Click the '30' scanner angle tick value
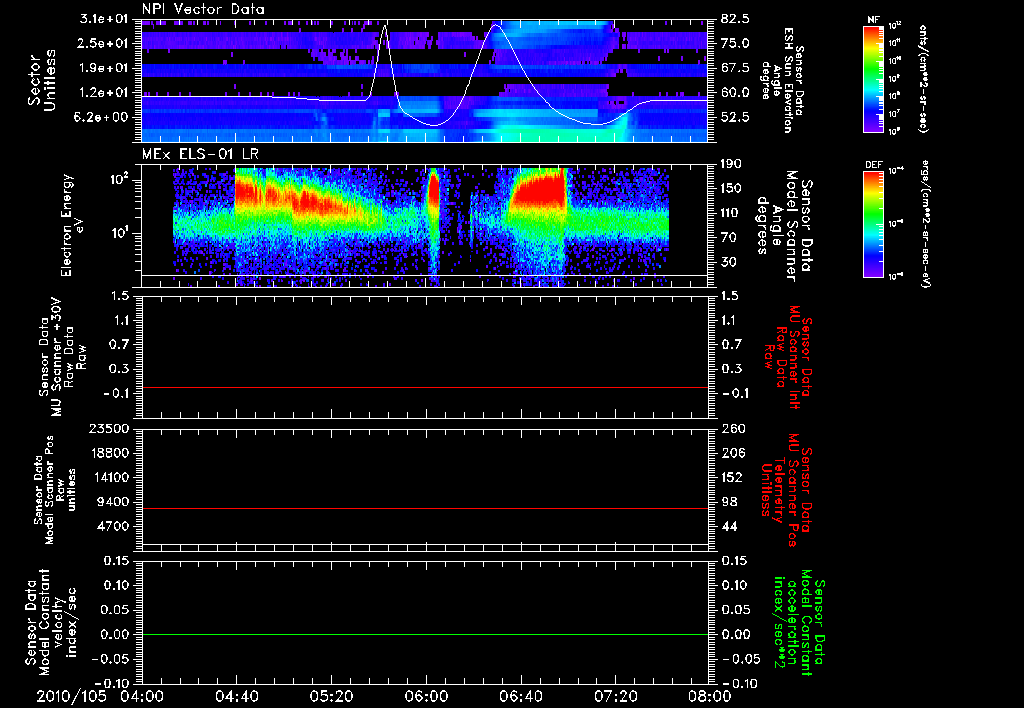Screen dimensions: 1024x708 (729, 262)
